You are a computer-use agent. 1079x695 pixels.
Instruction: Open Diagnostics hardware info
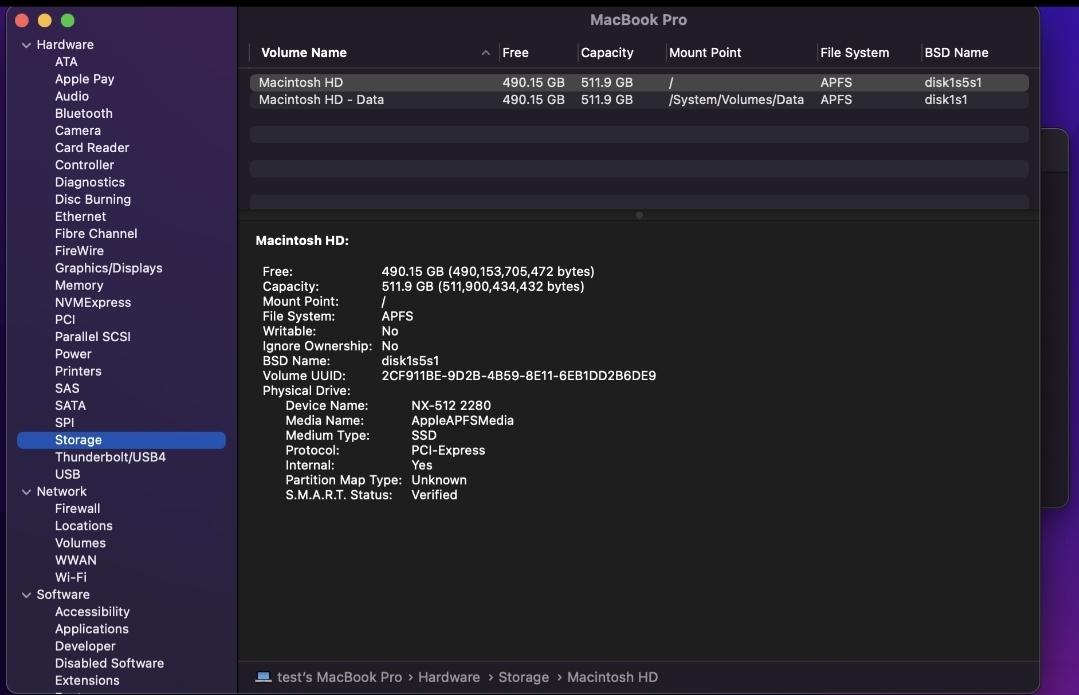(89, 182)
